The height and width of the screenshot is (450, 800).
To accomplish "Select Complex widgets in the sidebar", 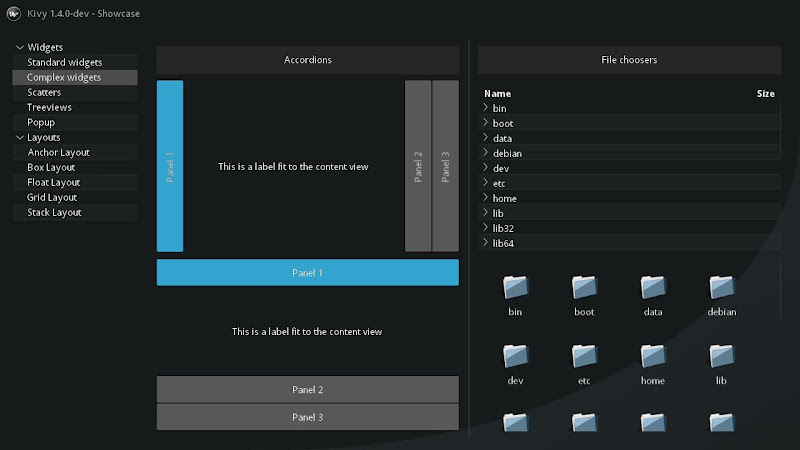I will (75, 78).
